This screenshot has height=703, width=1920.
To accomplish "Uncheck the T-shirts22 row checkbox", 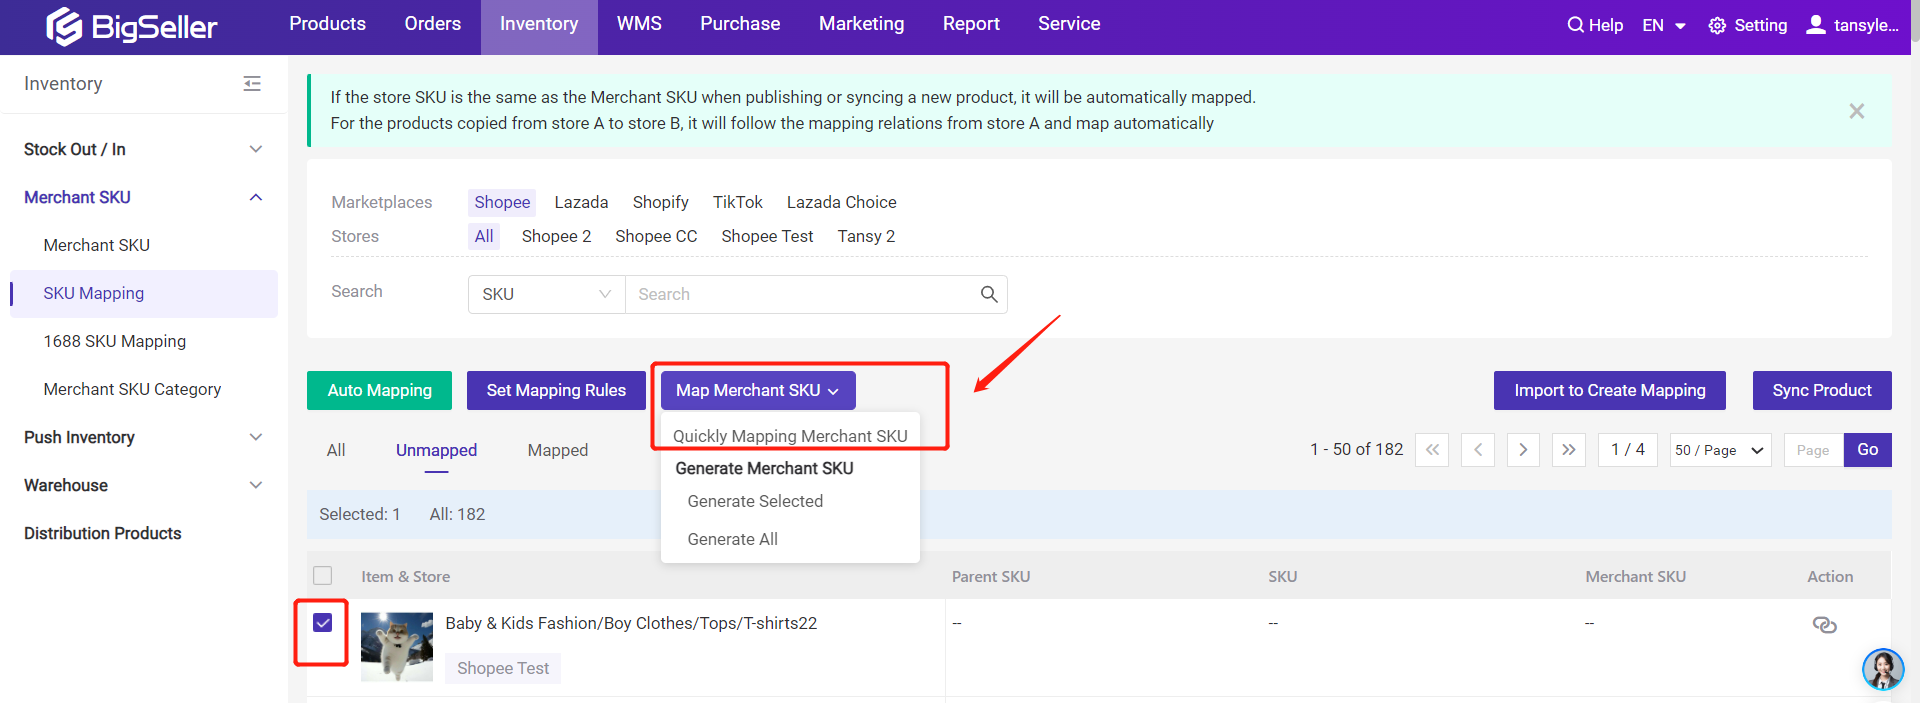I will pyautogui.click(x=322, y=623).
